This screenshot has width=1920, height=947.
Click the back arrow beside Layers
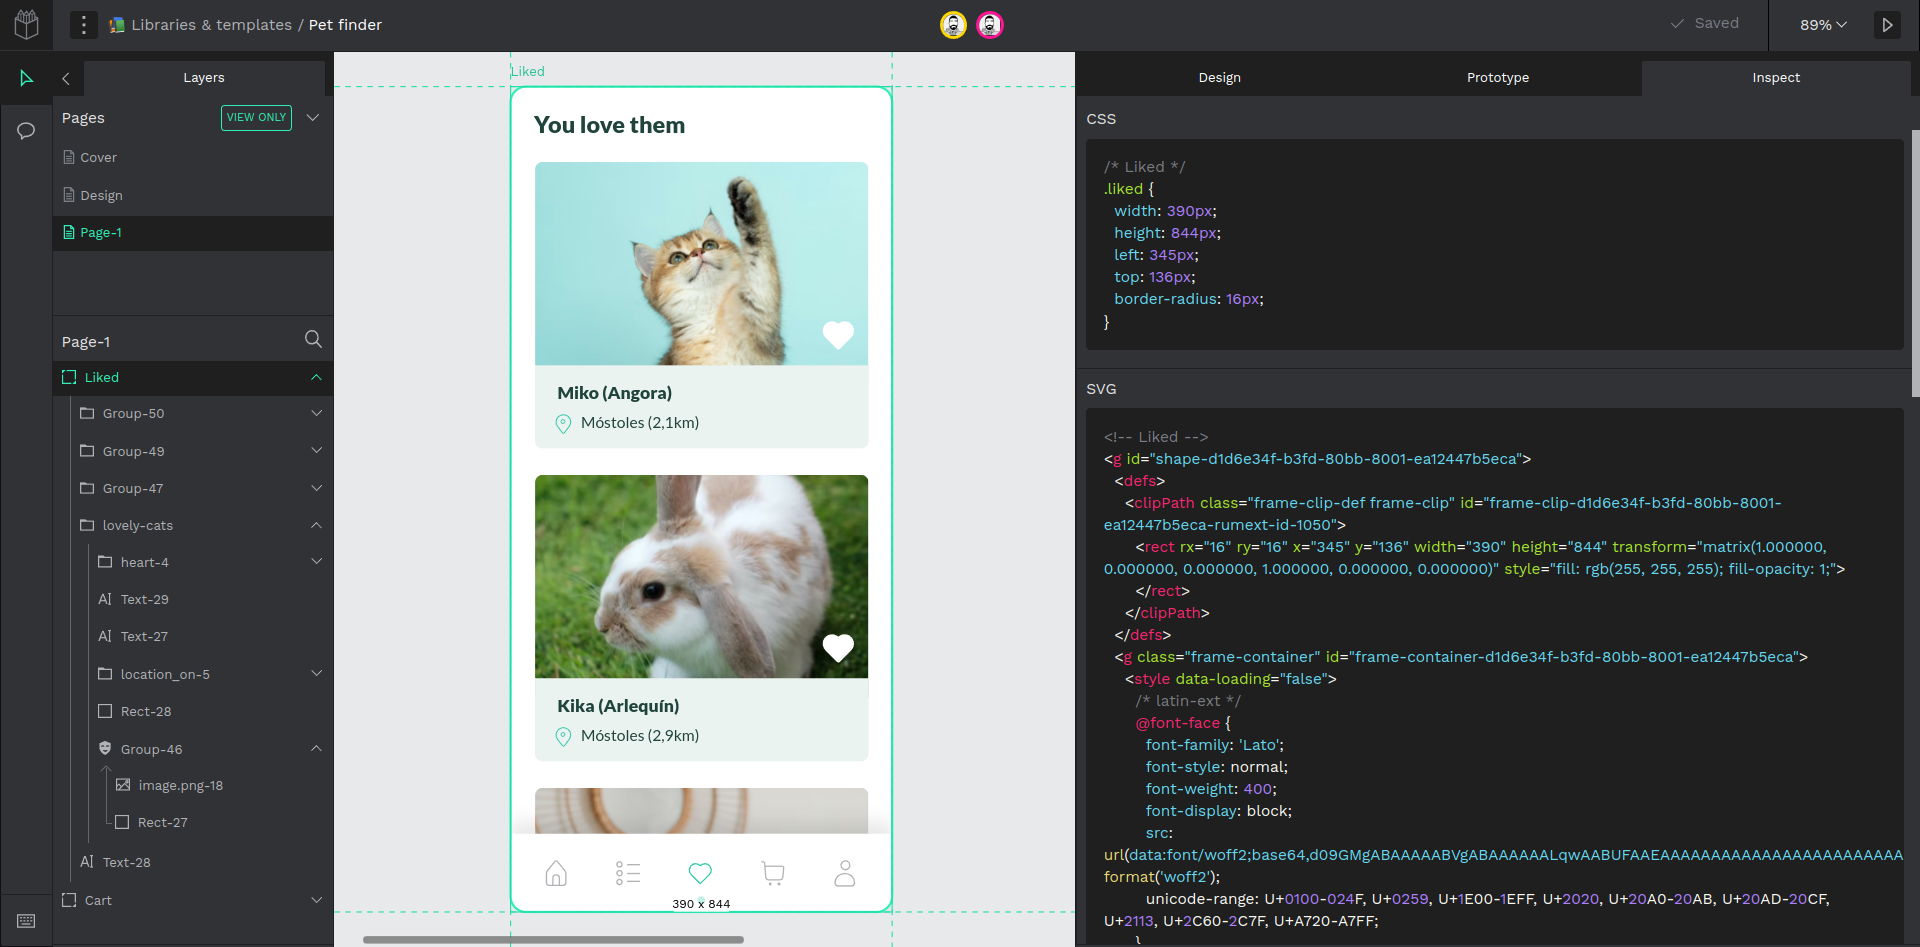point(66,78)
